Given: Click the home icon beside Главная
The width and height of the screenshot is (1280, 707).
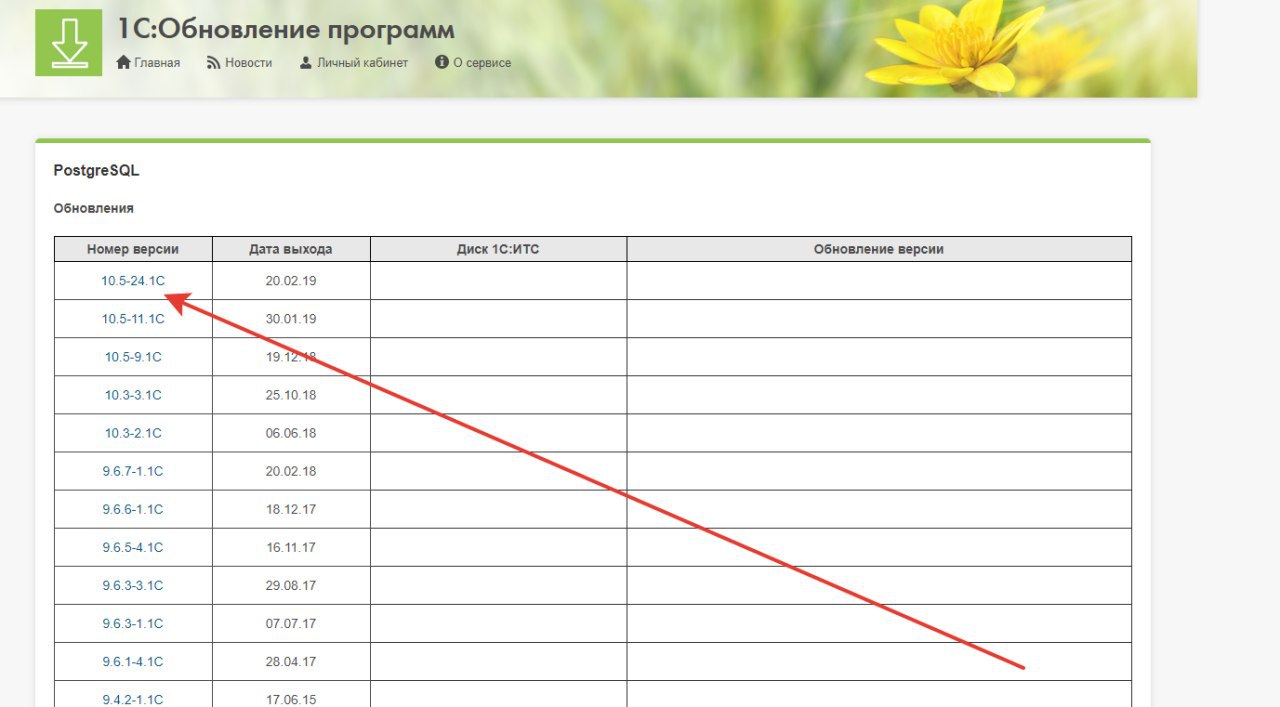Looking at the screenshot, I should [124, 62].
